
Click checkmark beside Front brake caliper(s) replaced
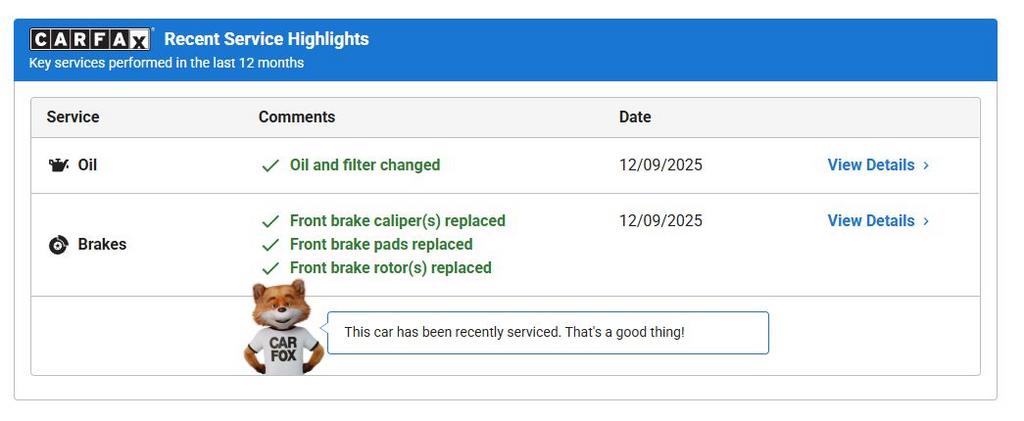270,221
